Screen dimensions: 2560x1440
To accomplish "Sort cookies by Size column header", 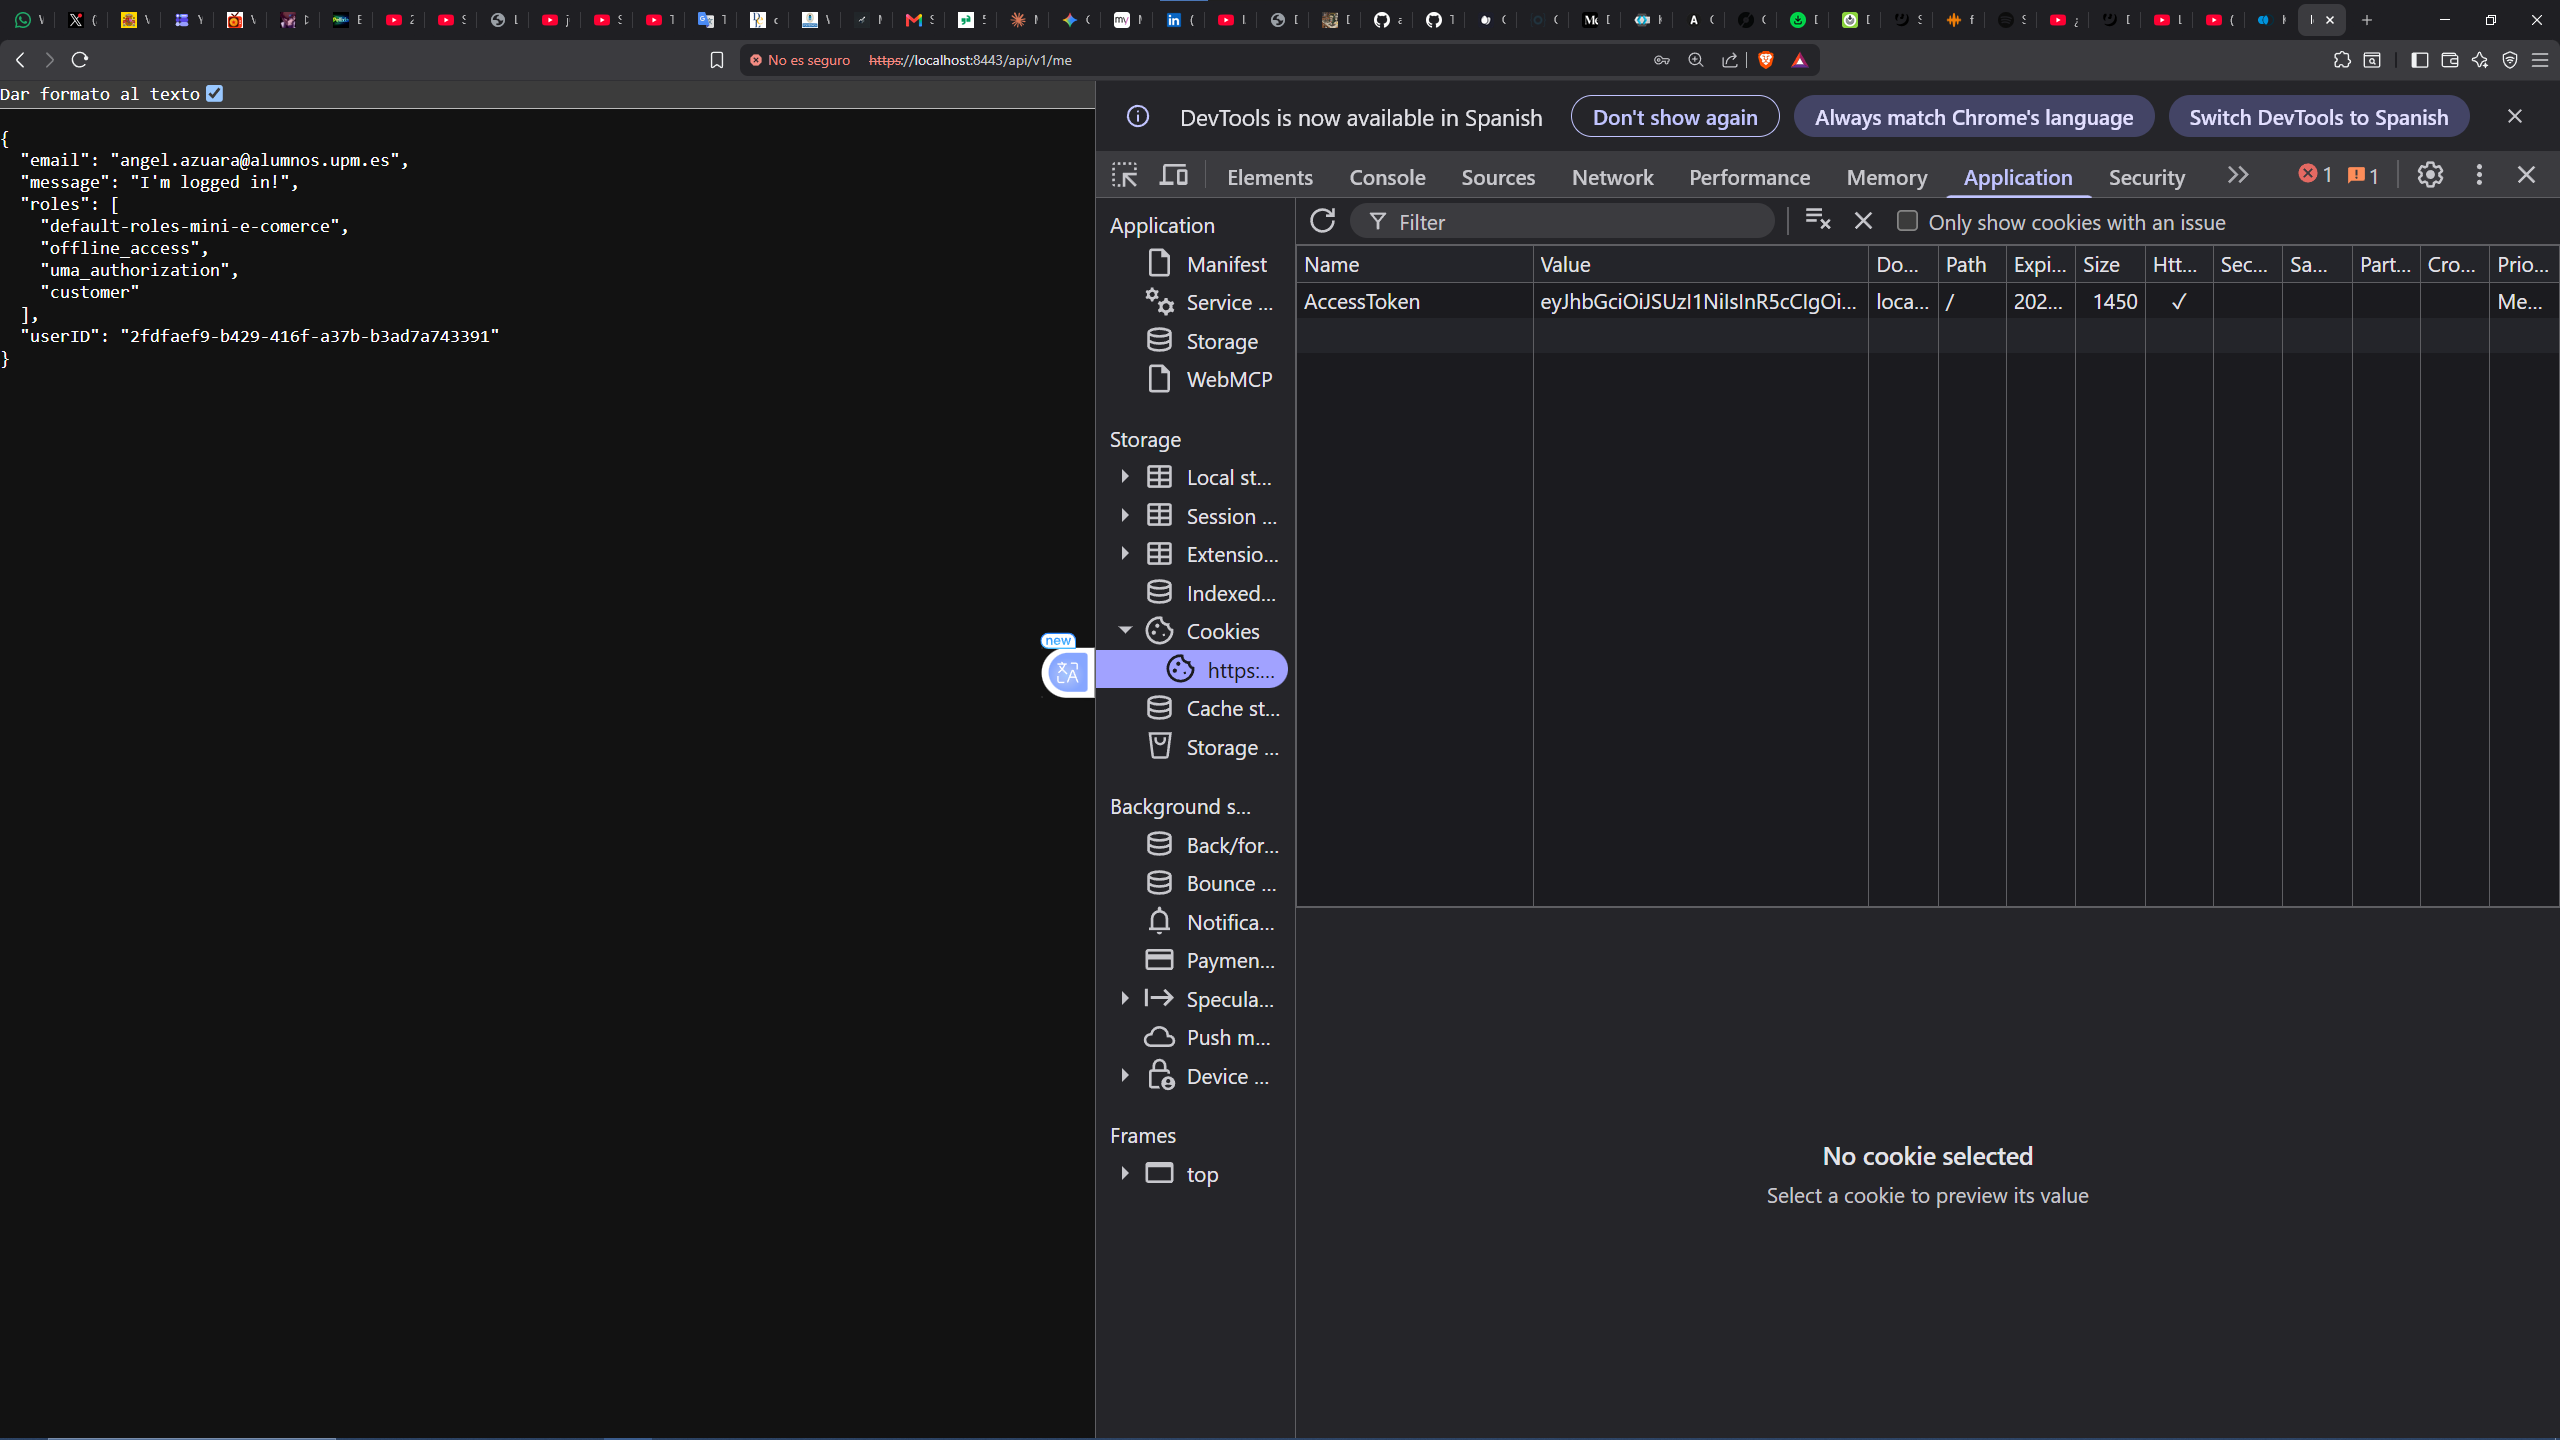I will tap(2110, 264).
